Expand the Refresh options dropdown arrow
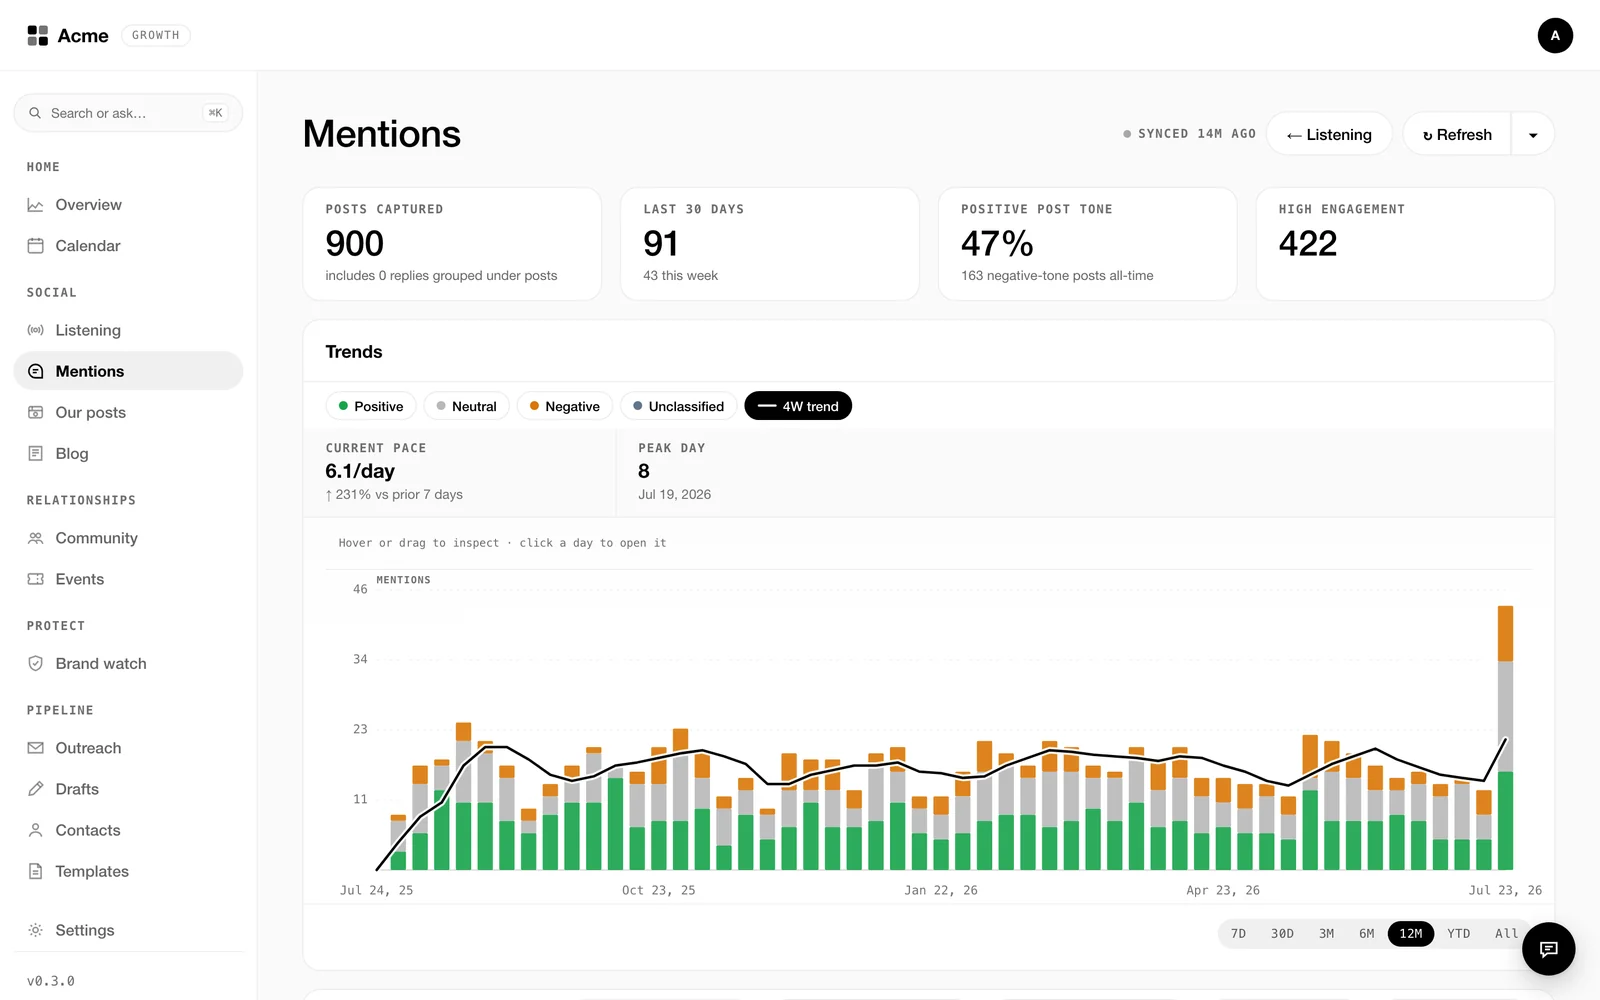The height and width of the screenshot is (1000, 1600). [x=1533, y=135]
